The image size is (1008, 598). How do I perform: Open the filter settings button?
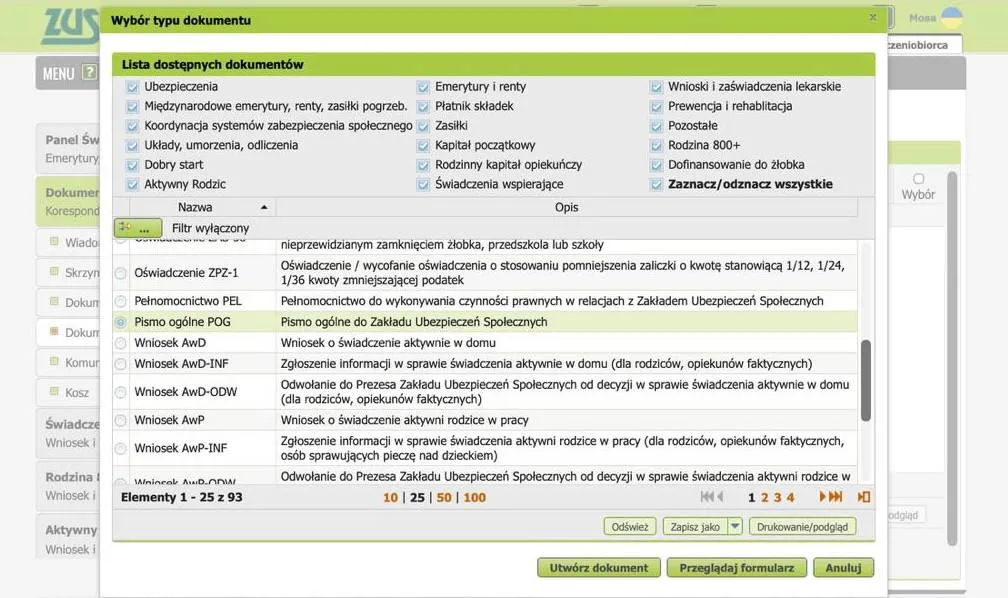[x=138, y=228]
